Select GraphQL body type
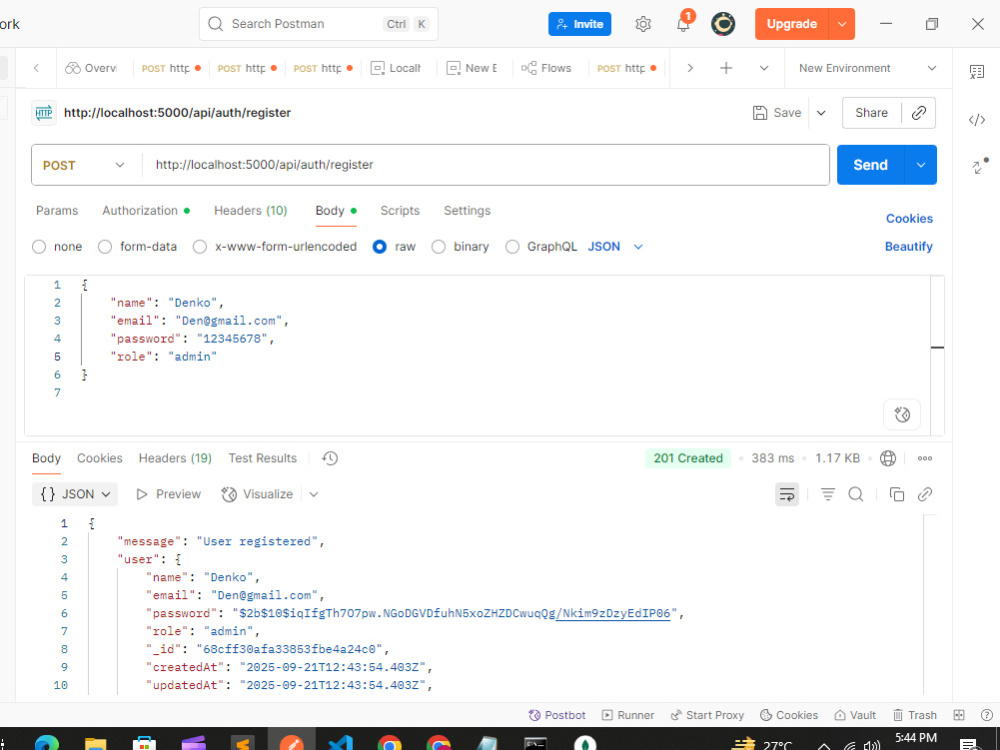This screenshot has height=750, width=1000. 512,247
